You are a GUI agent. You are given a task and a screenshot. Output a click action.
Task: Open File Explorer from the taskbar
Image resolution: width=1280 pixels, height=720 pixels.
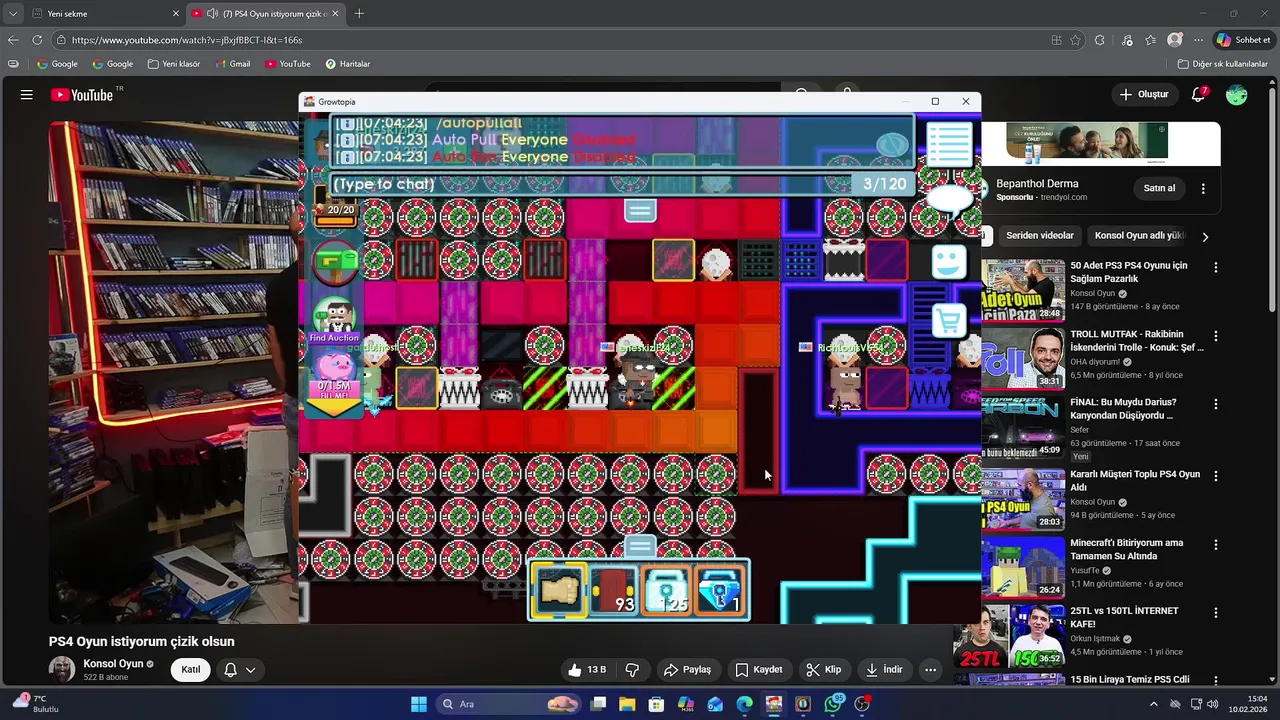point(627,704)
